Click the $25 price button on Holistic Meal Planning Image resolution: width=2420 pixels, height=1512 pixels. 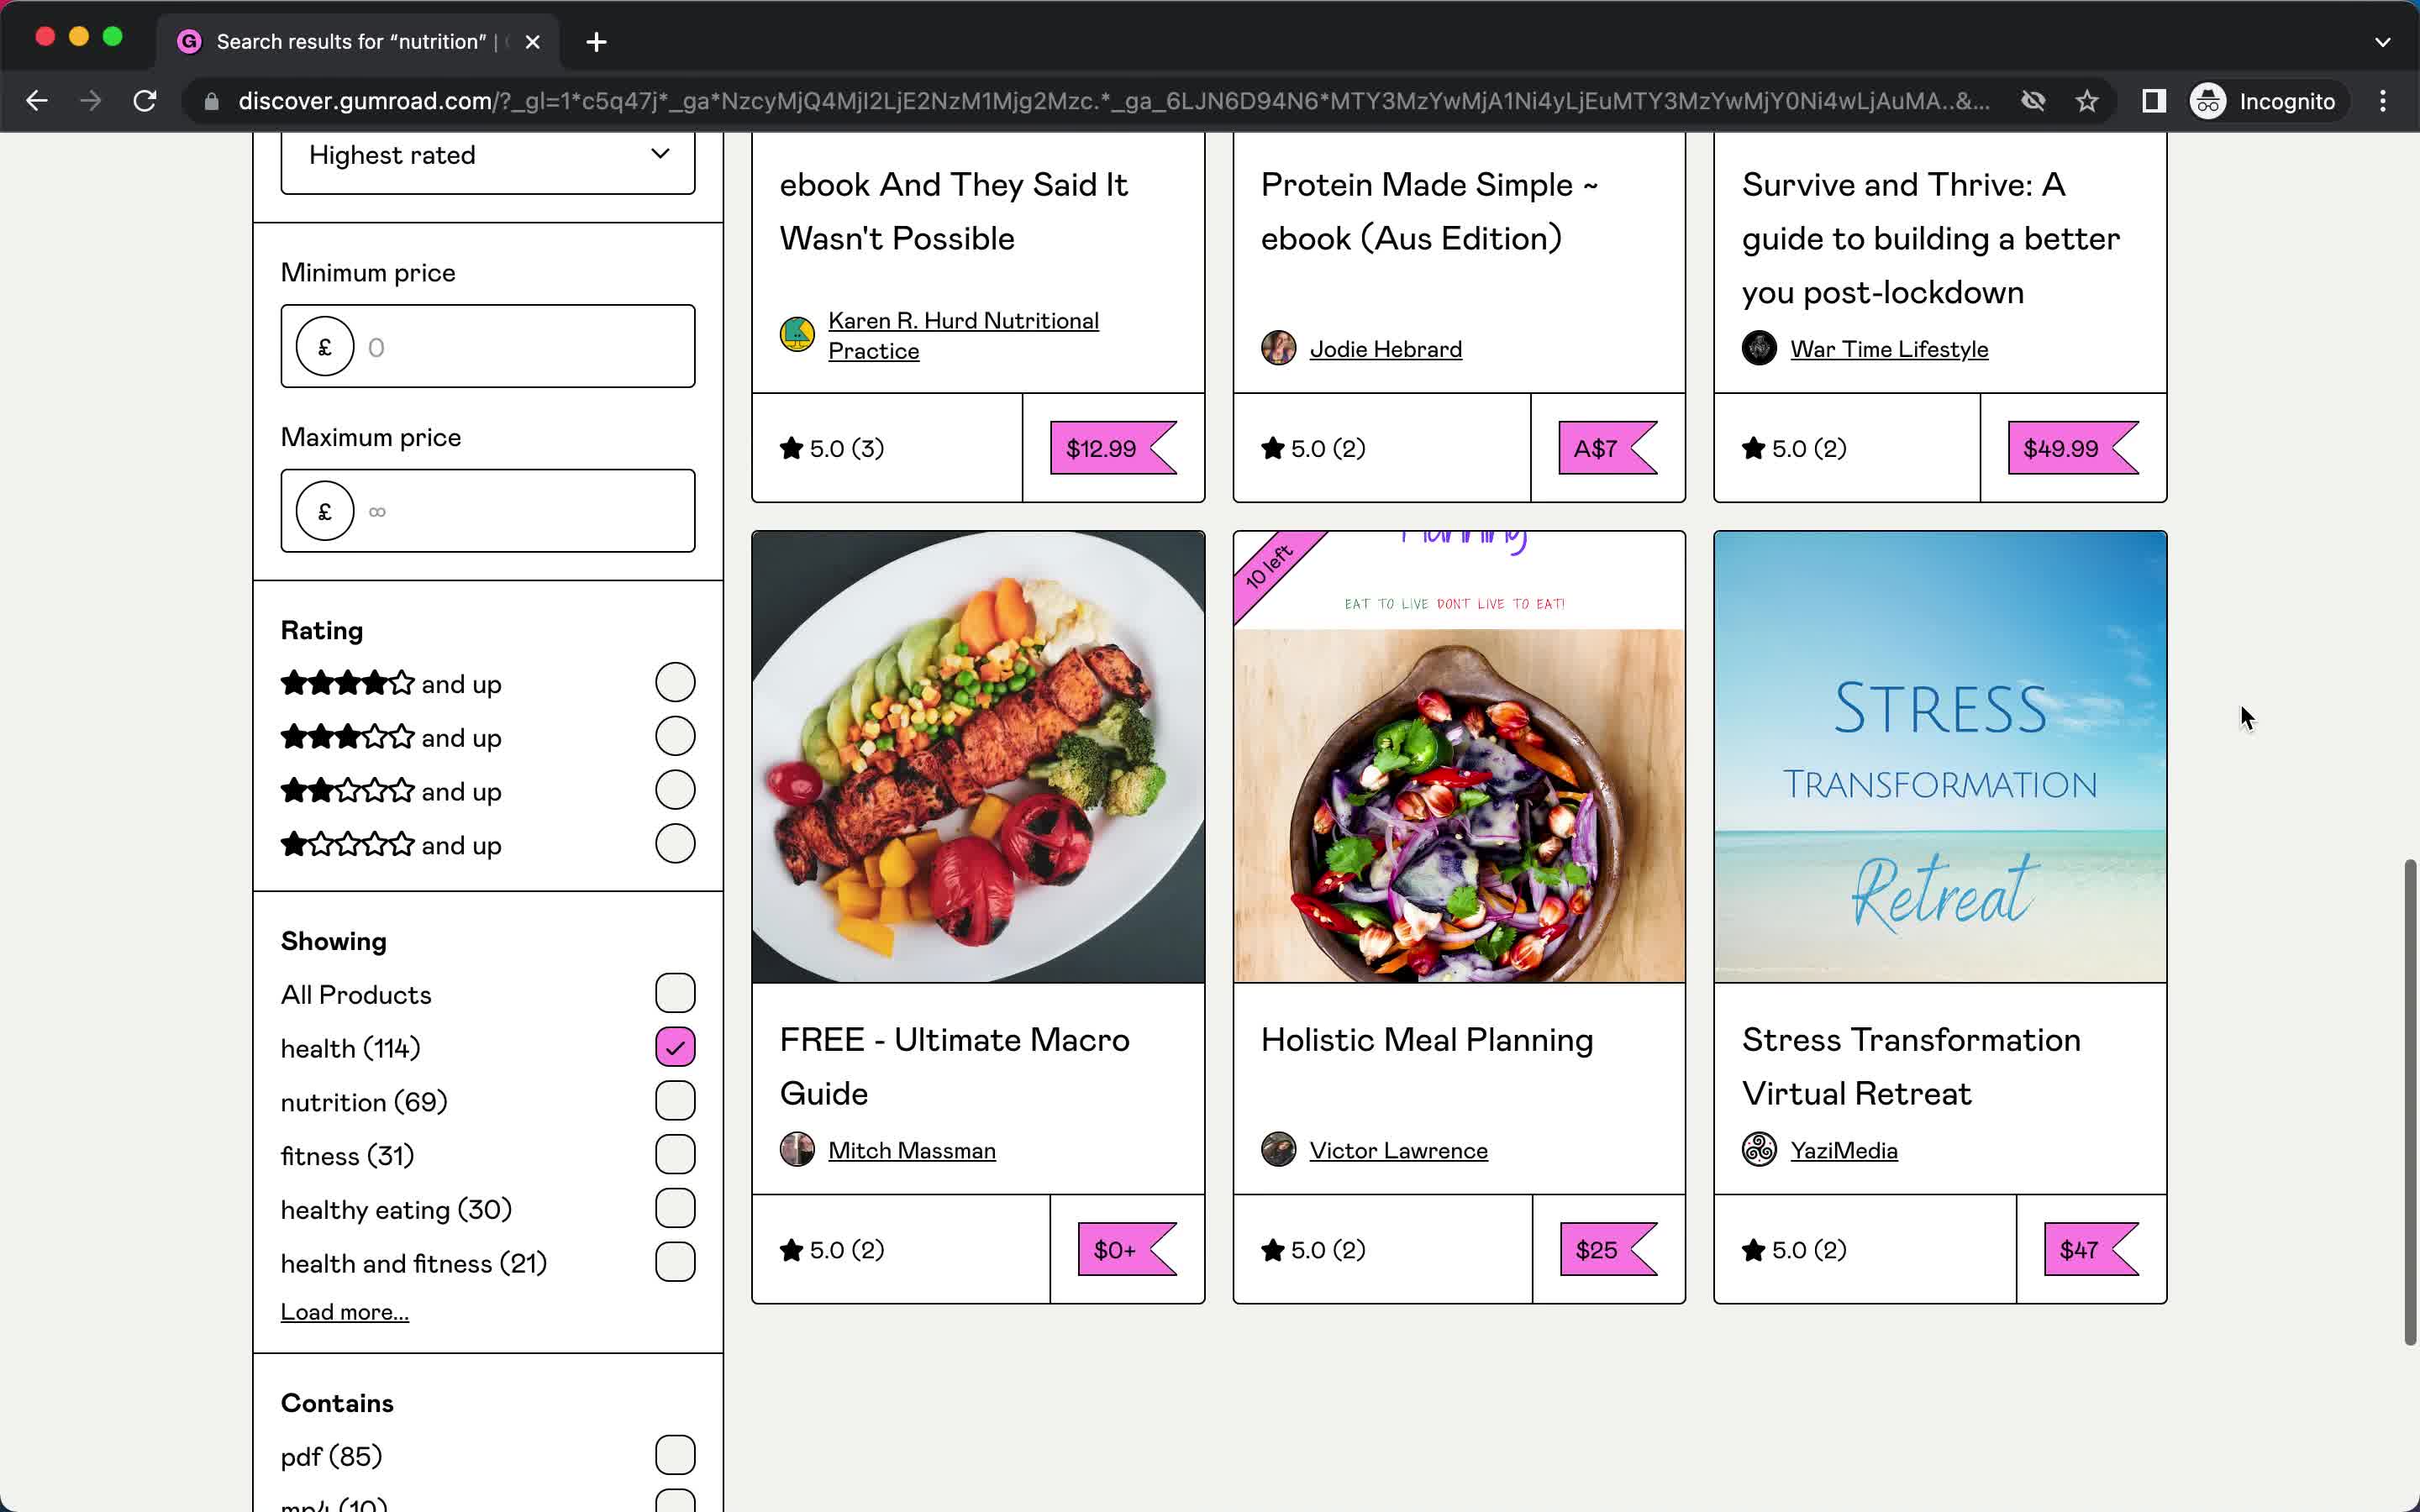coord(1596,1249)
